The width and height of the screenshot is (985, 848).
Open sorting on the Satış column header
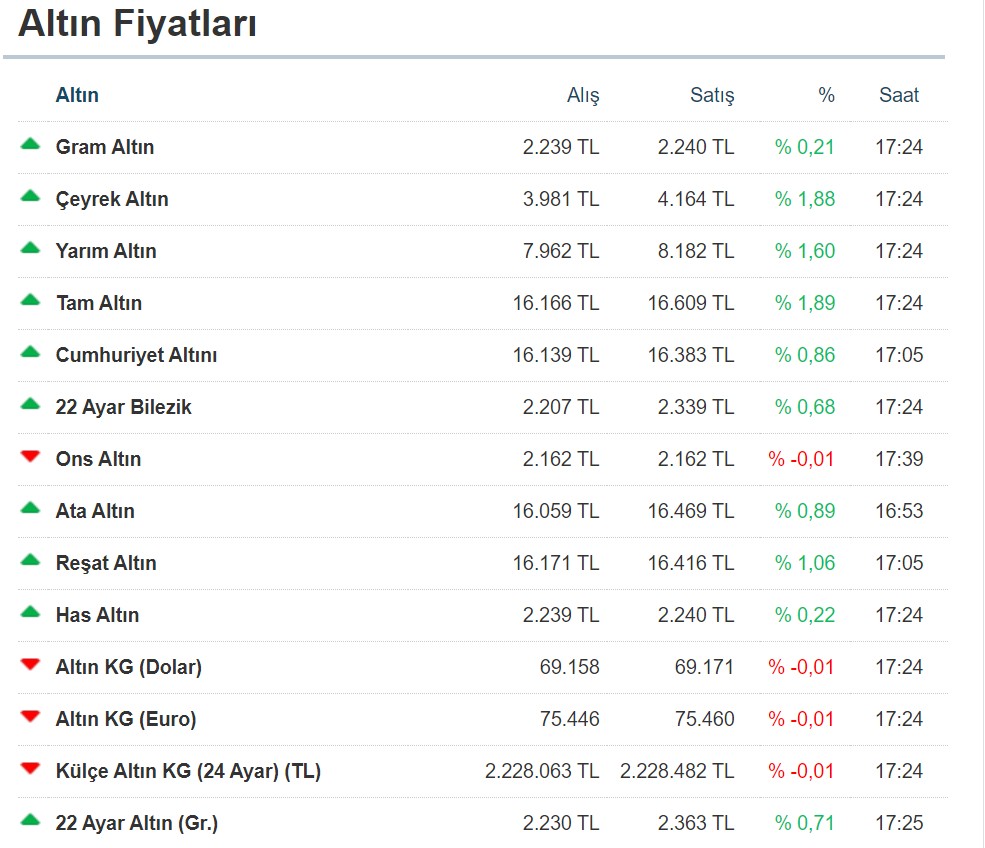(x=712, y=94)
